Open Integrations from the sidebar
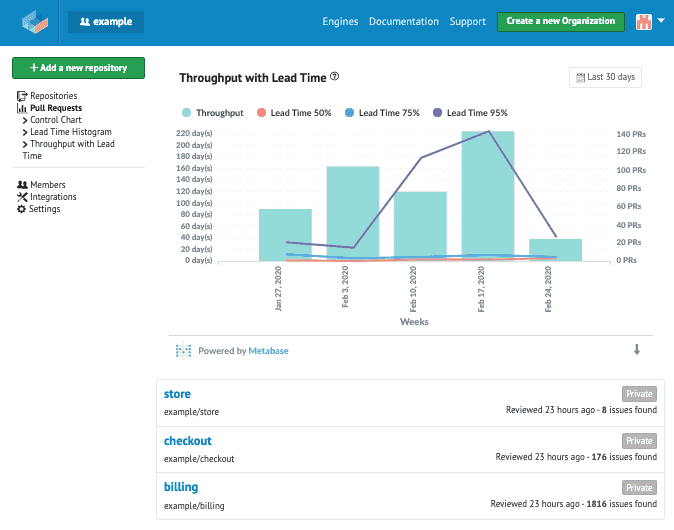The height and width of the screenshot is (530, 674). tap(52, 197)
